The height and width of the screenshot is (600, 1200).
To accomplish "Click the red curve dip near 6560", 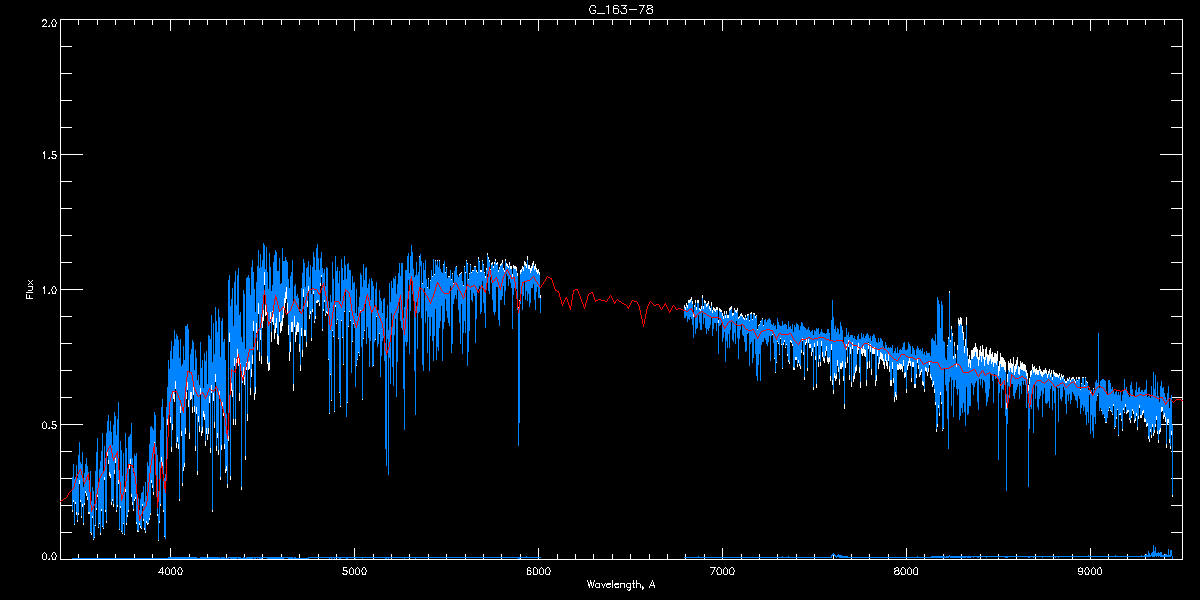I will [x=644, y=322].
